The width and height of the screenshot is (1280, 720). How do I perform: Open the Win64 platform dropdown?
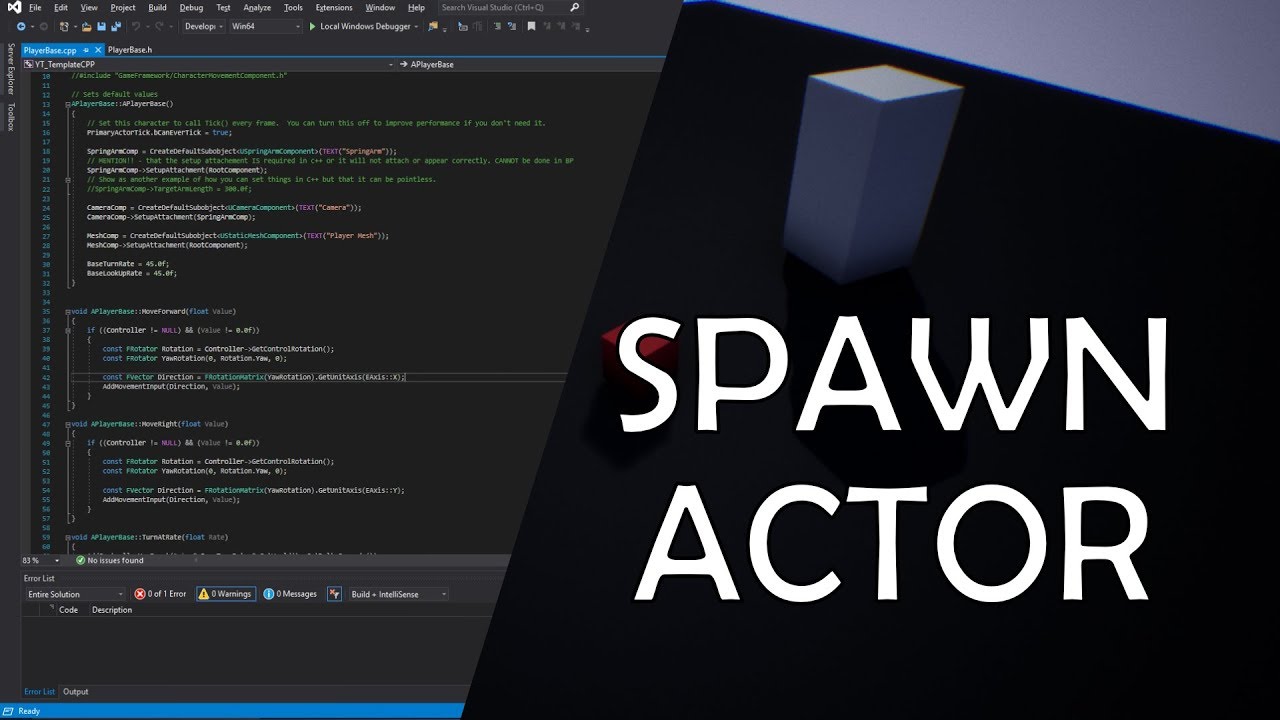(x=265, y=26)
